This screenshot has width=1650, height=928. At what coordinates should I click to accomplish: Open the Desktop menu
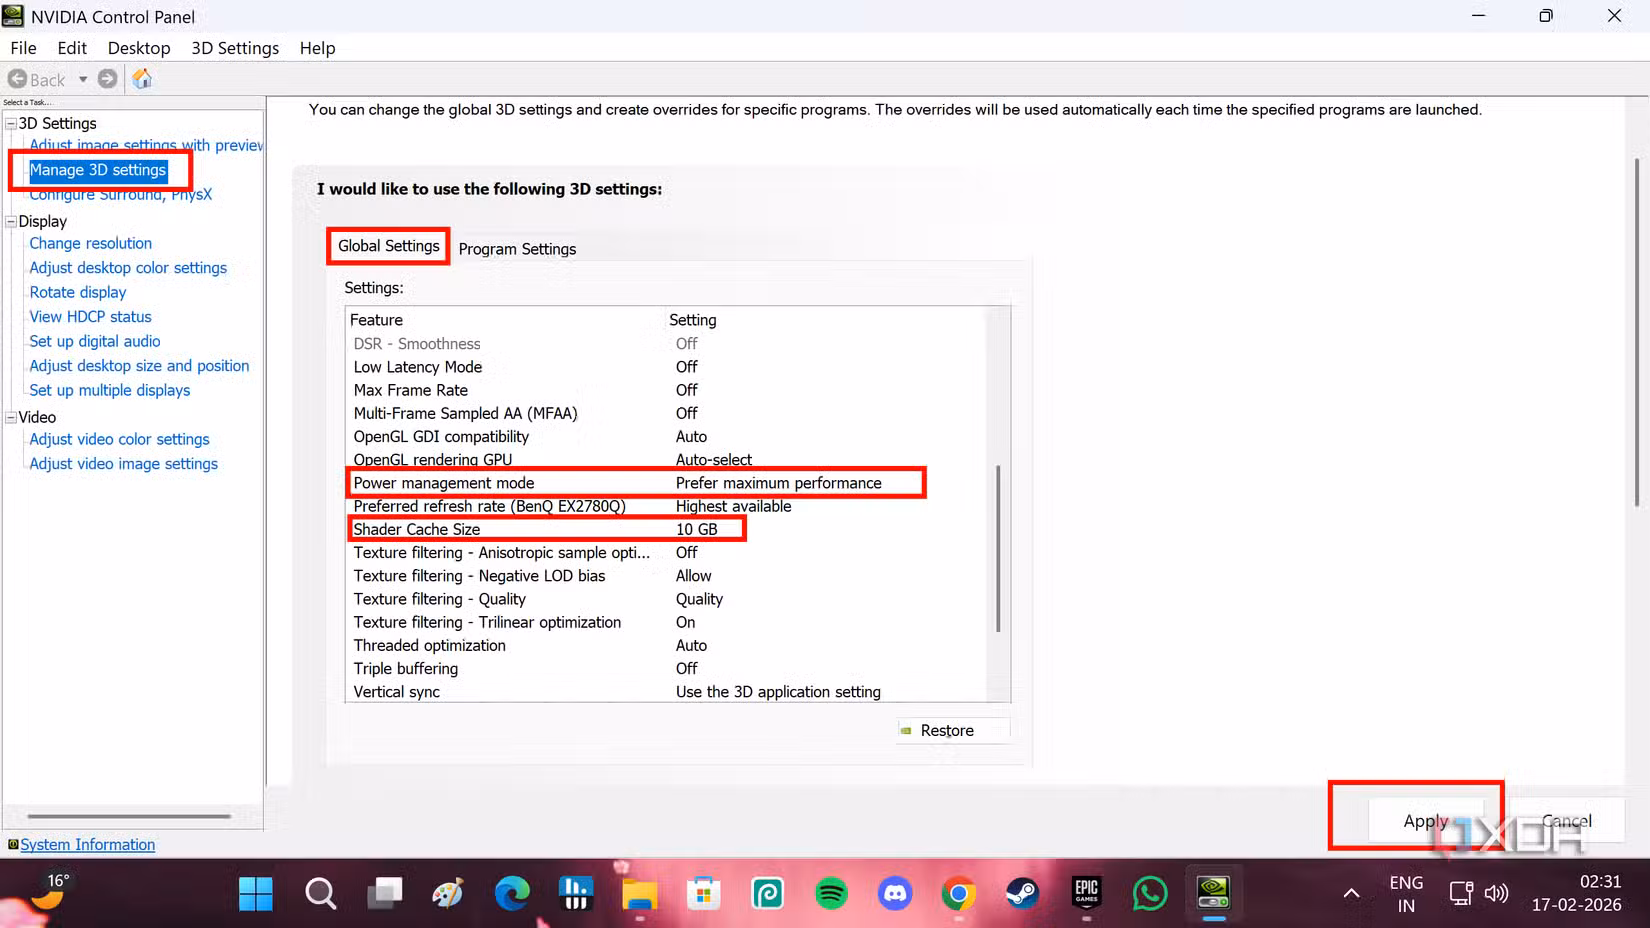pyautogui.click(x=139, y=48)
